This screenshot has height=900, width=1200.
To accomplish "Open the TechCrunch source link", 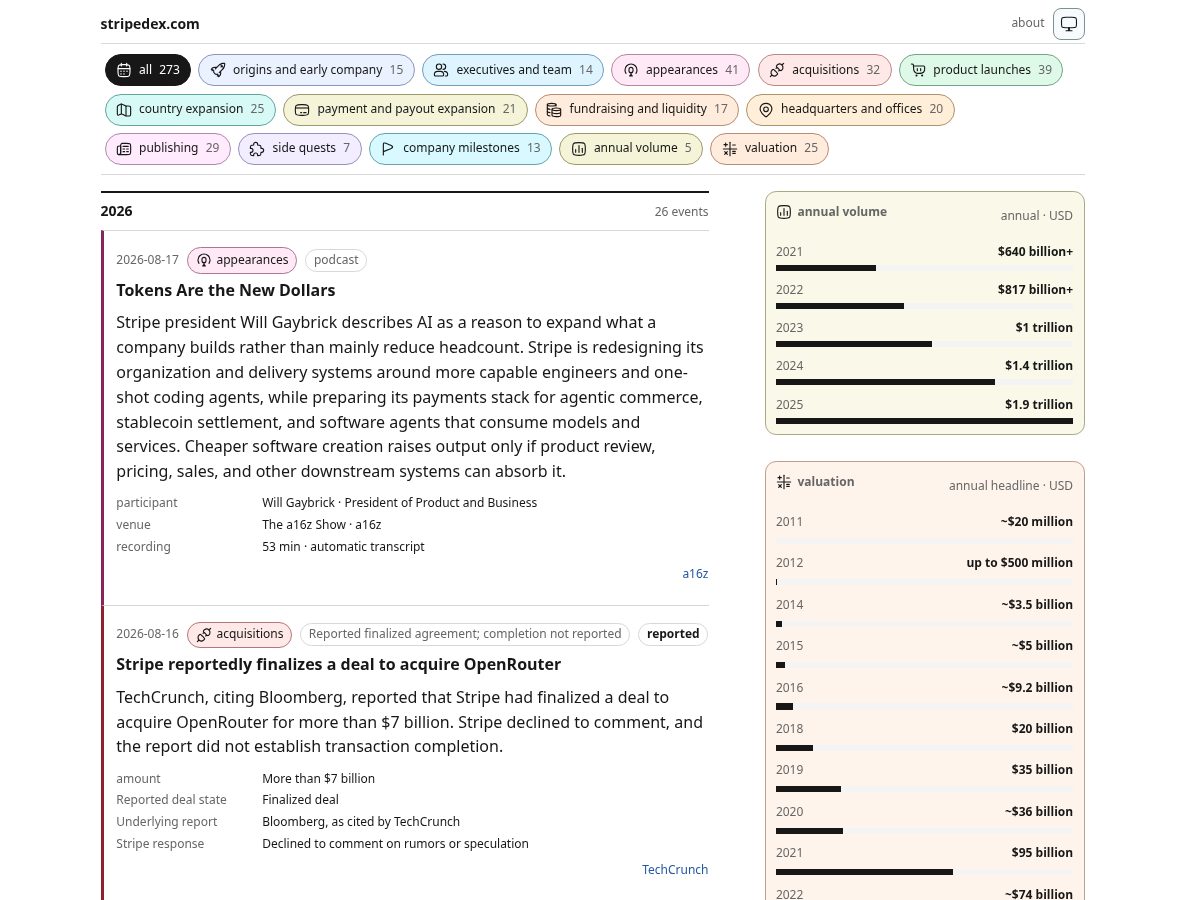I will (x=675, y=870).
